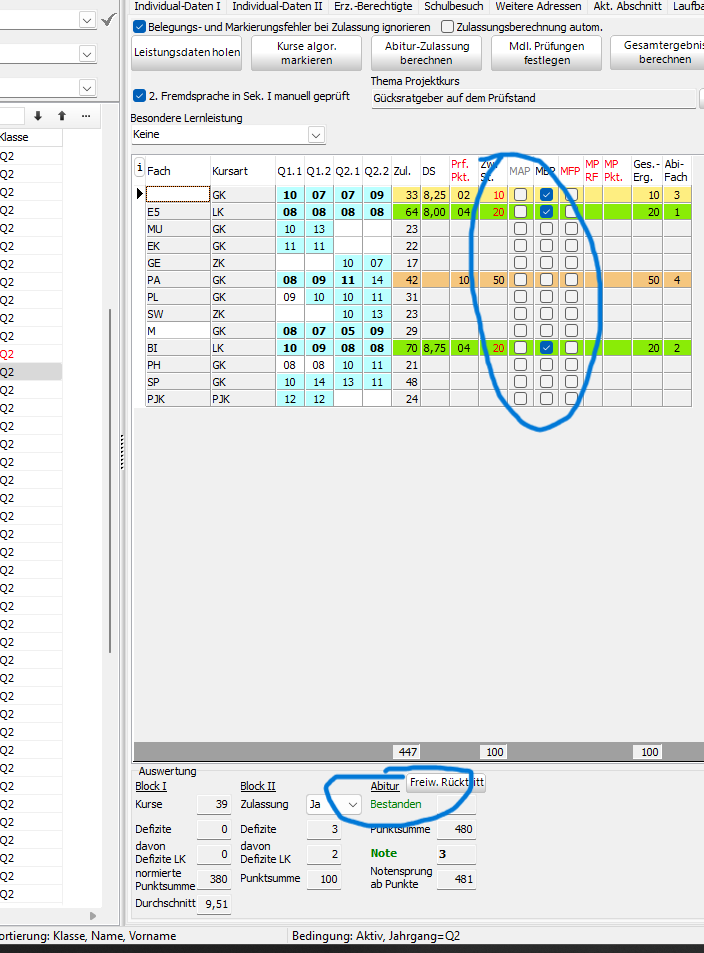704x953 pixels.
Task: Click the Freiw. Rücktritt button
Action: 446,782
